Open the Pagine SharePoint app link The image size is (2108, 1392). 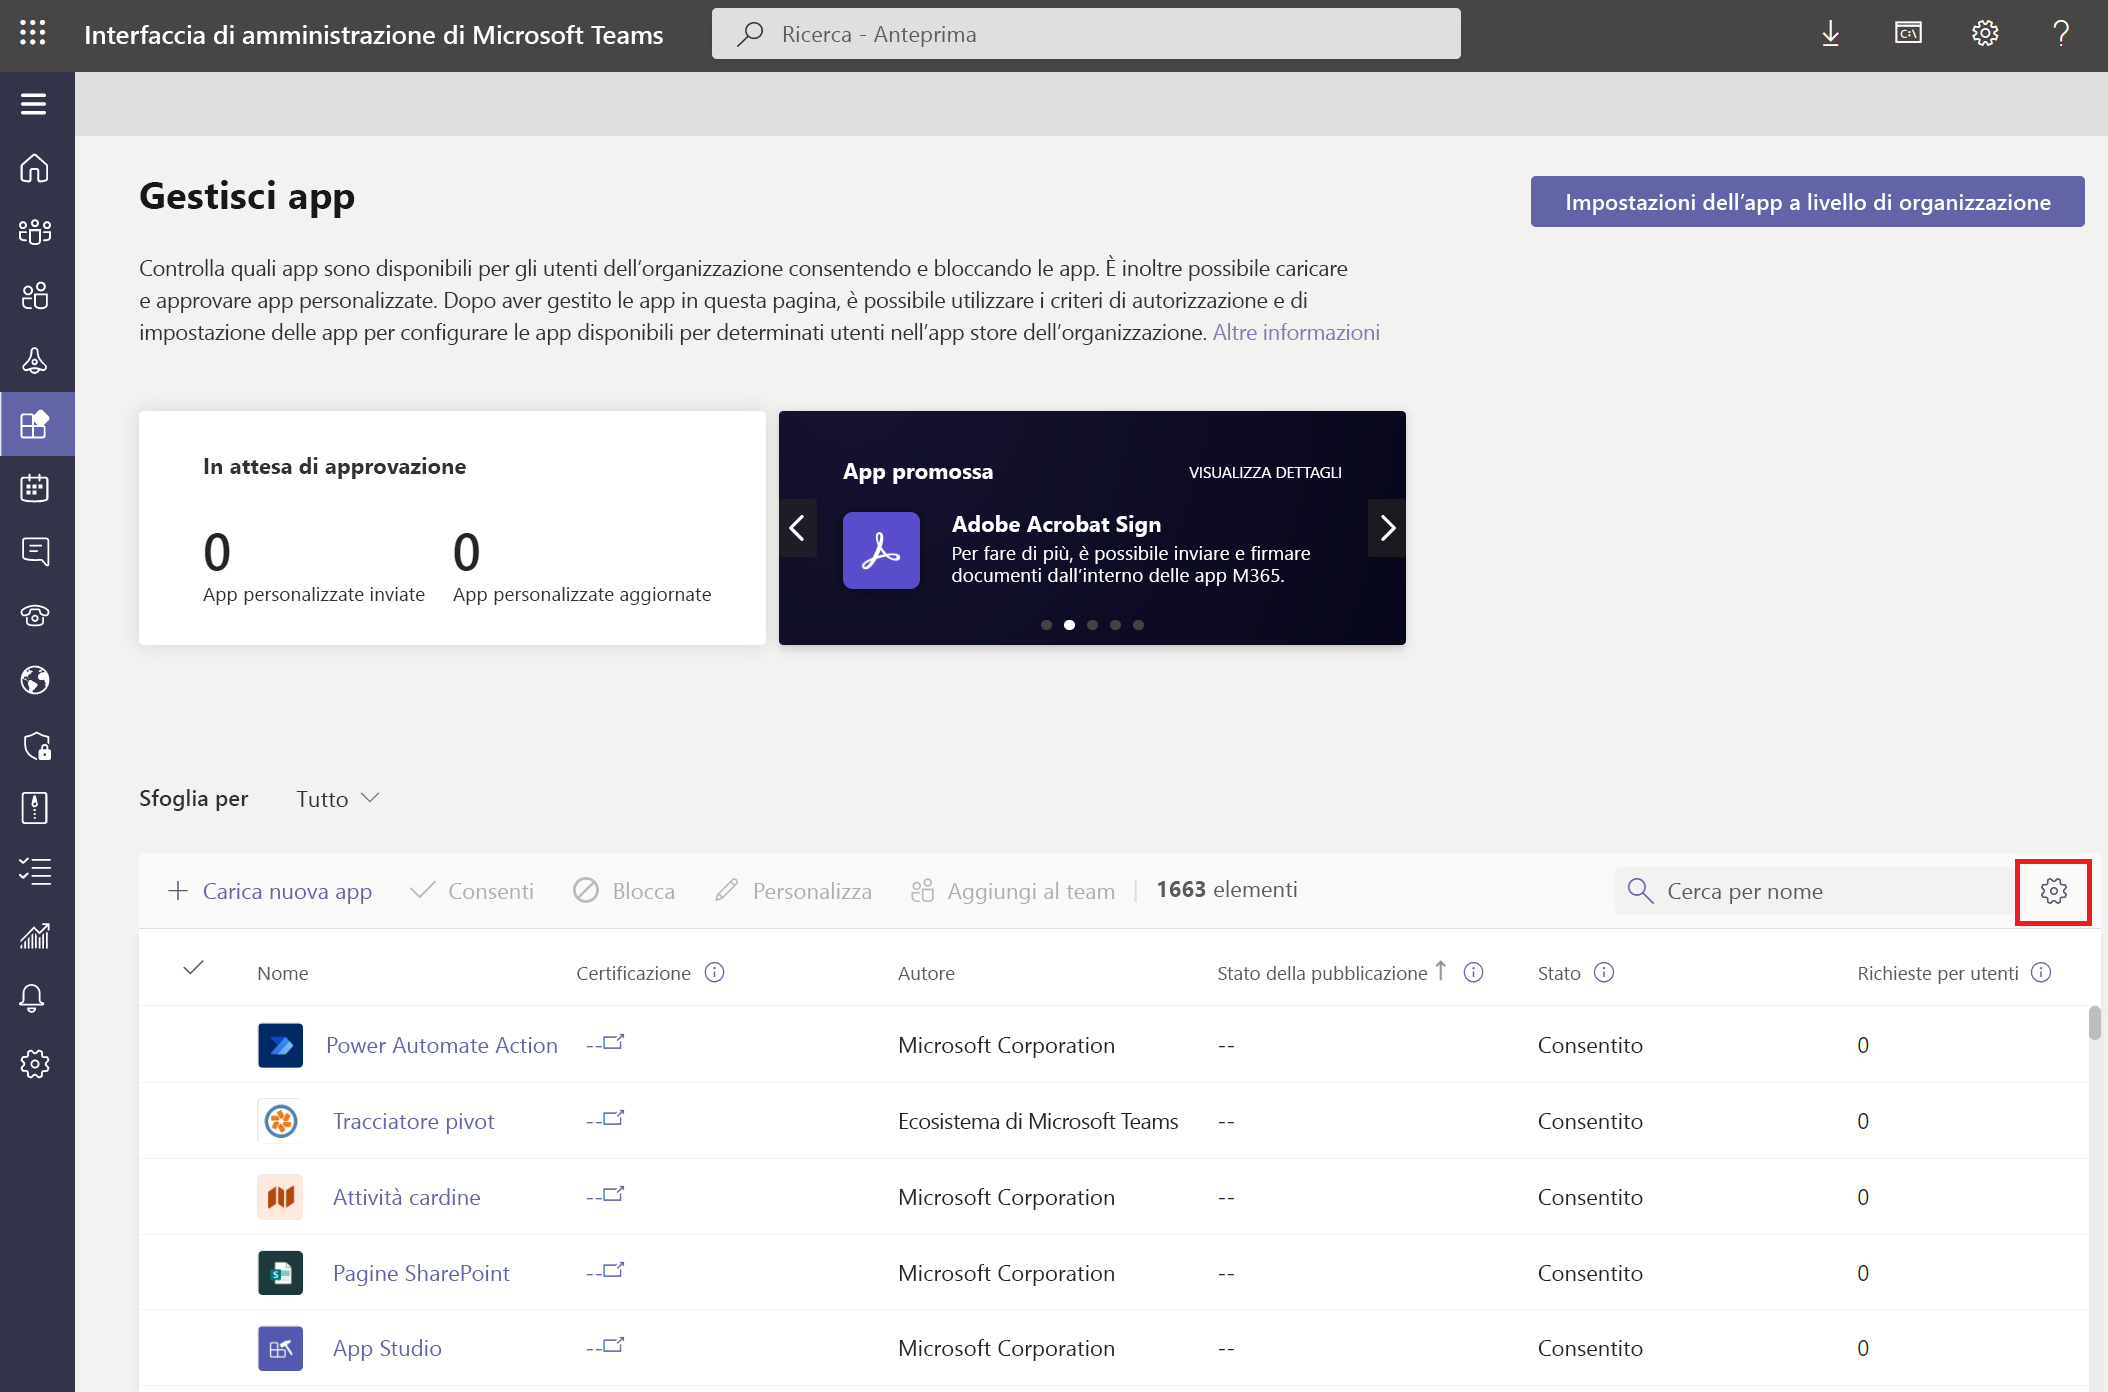(421, 1273)
